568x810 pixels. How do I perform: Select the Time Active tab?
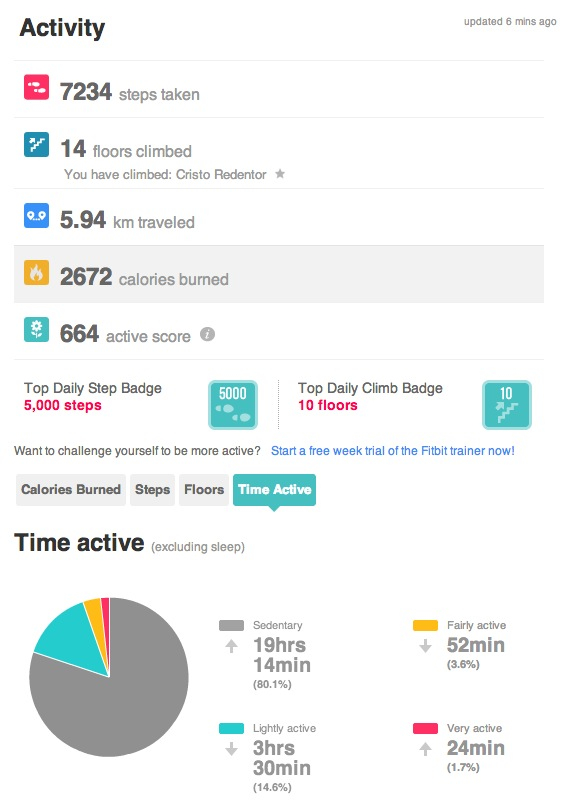point(274,490)
